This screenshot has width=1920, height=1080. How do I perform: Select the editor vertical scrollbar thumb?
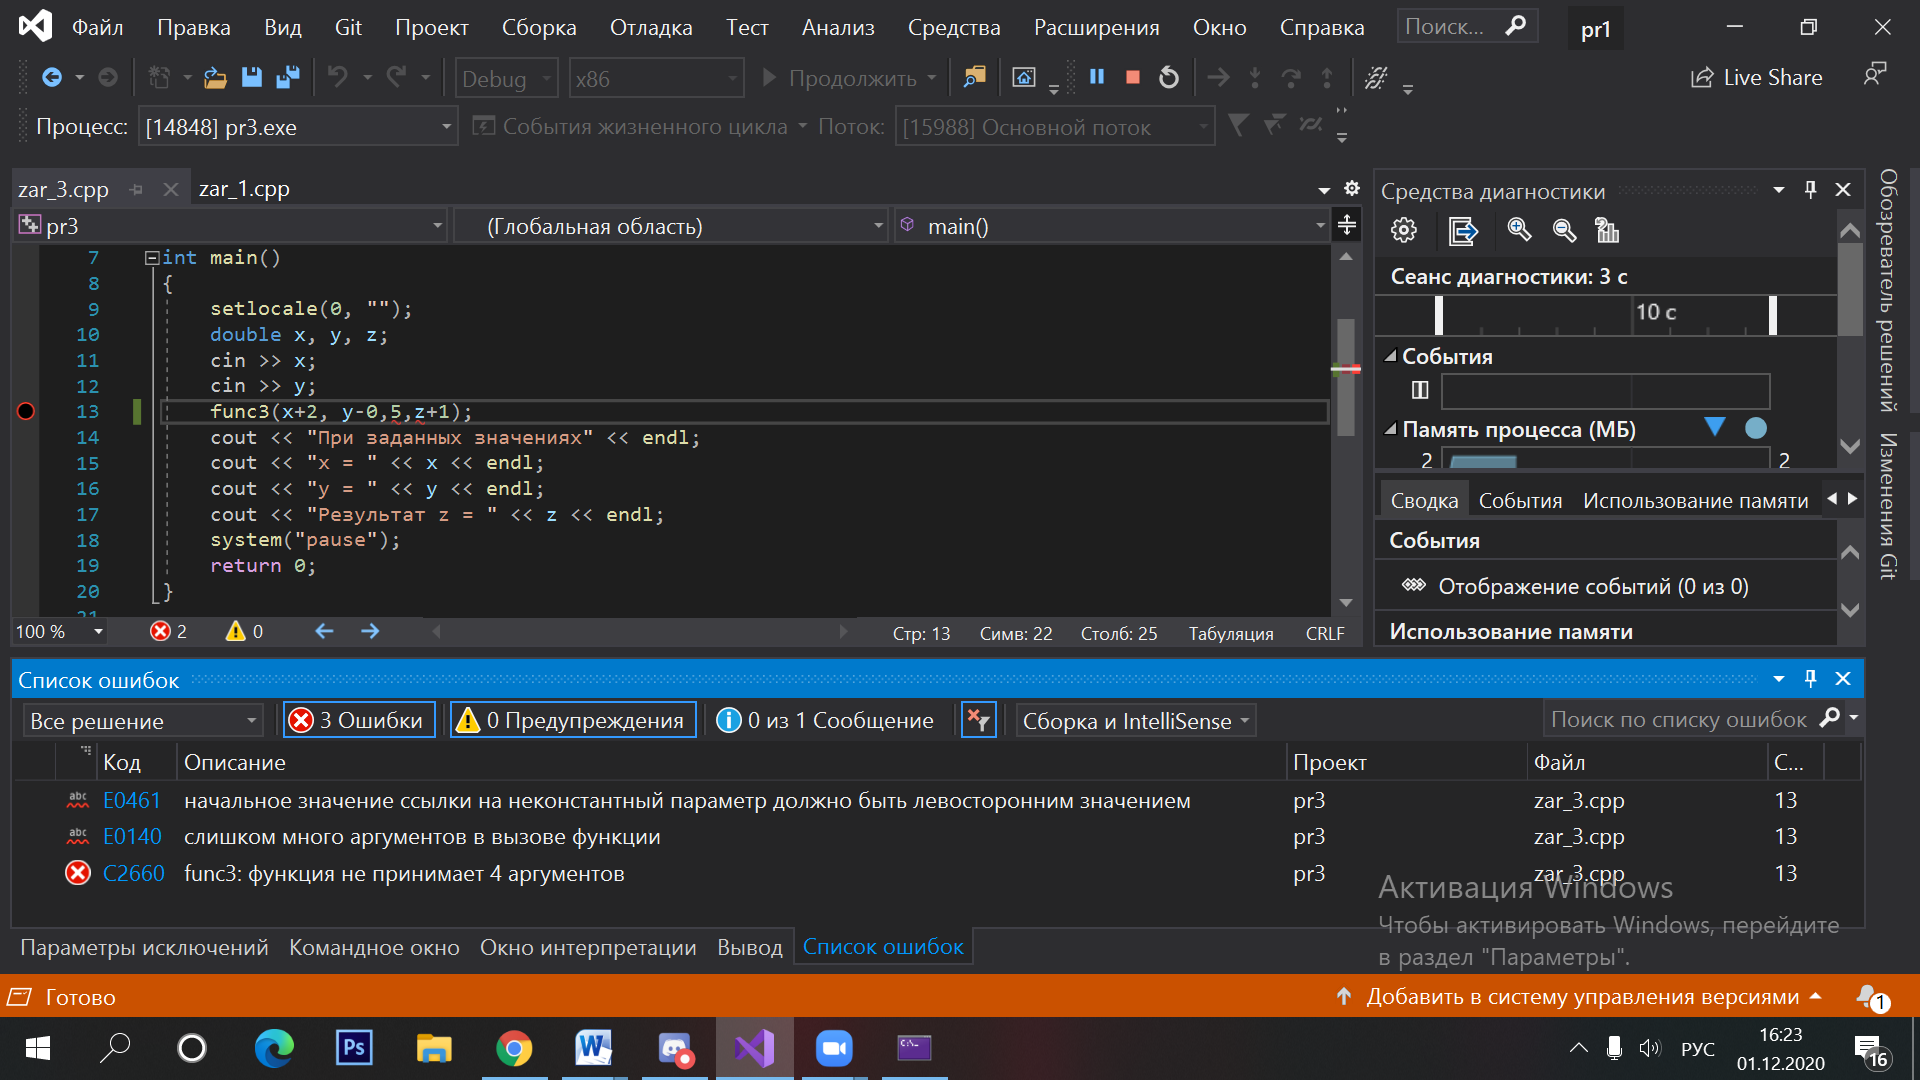1346,375
